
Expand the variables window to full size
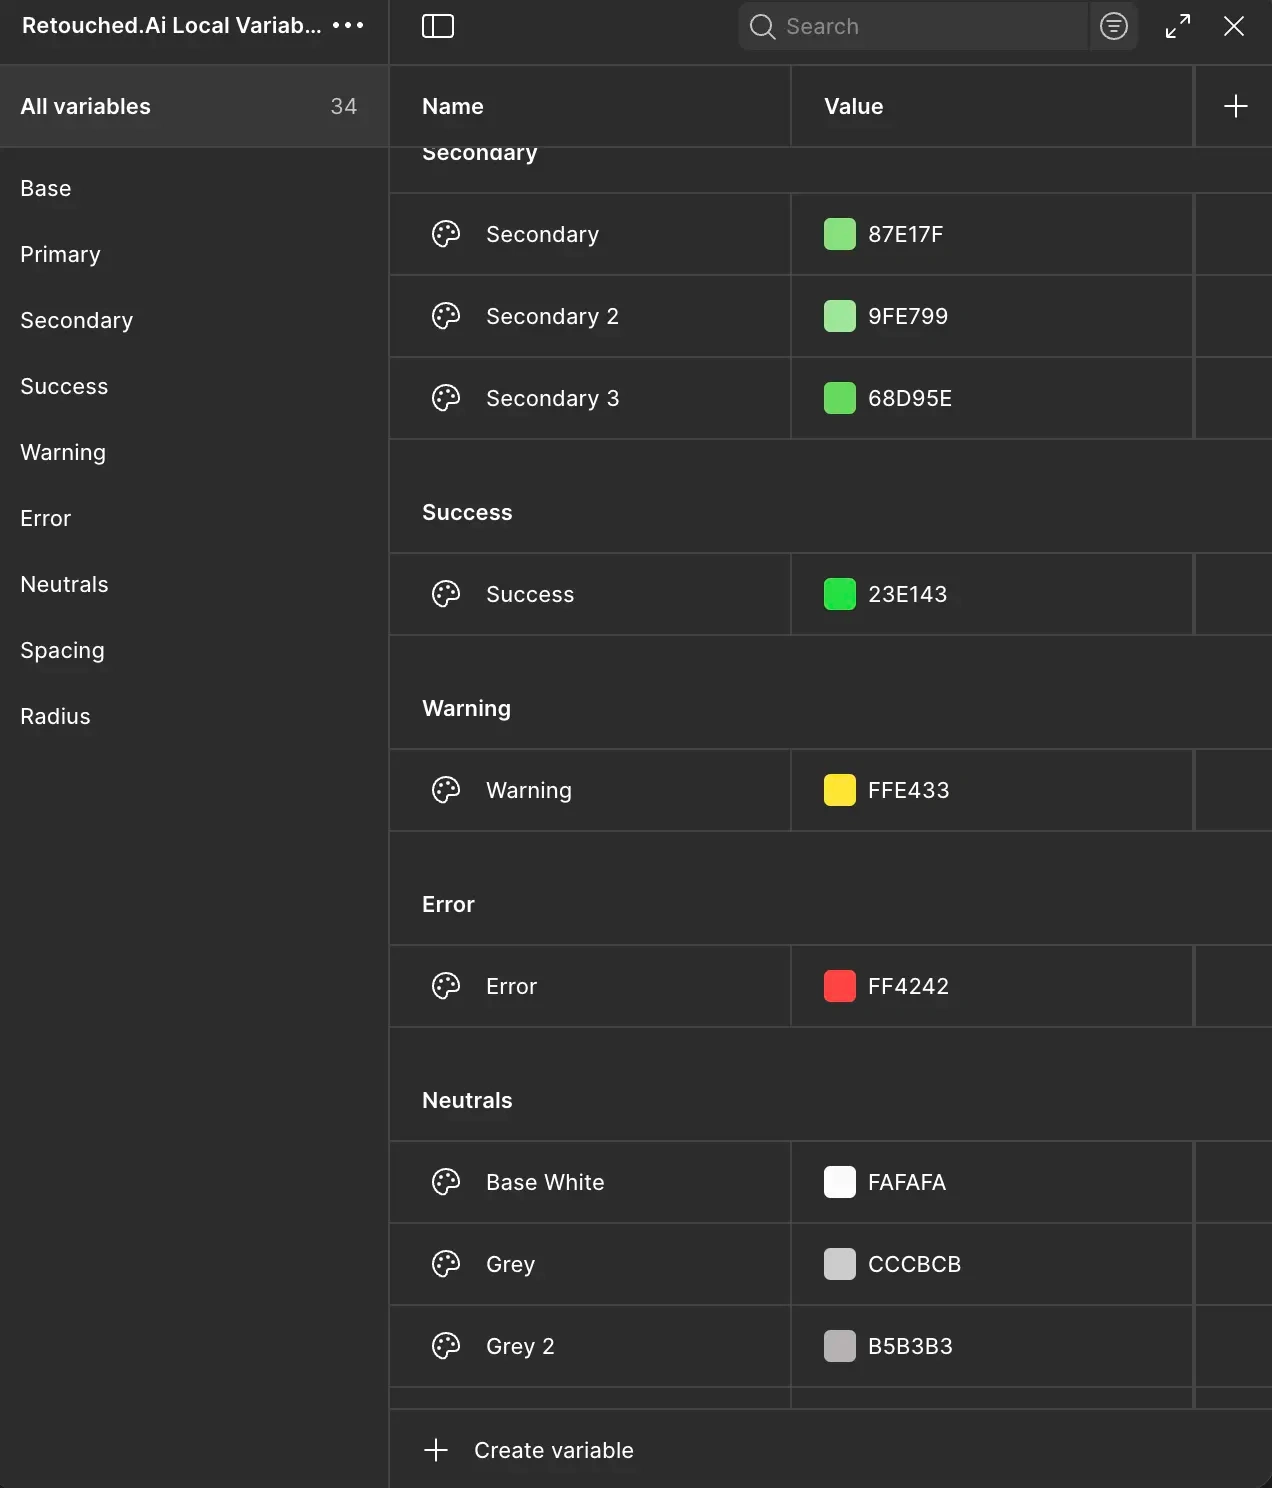(x=1178, y=26)
